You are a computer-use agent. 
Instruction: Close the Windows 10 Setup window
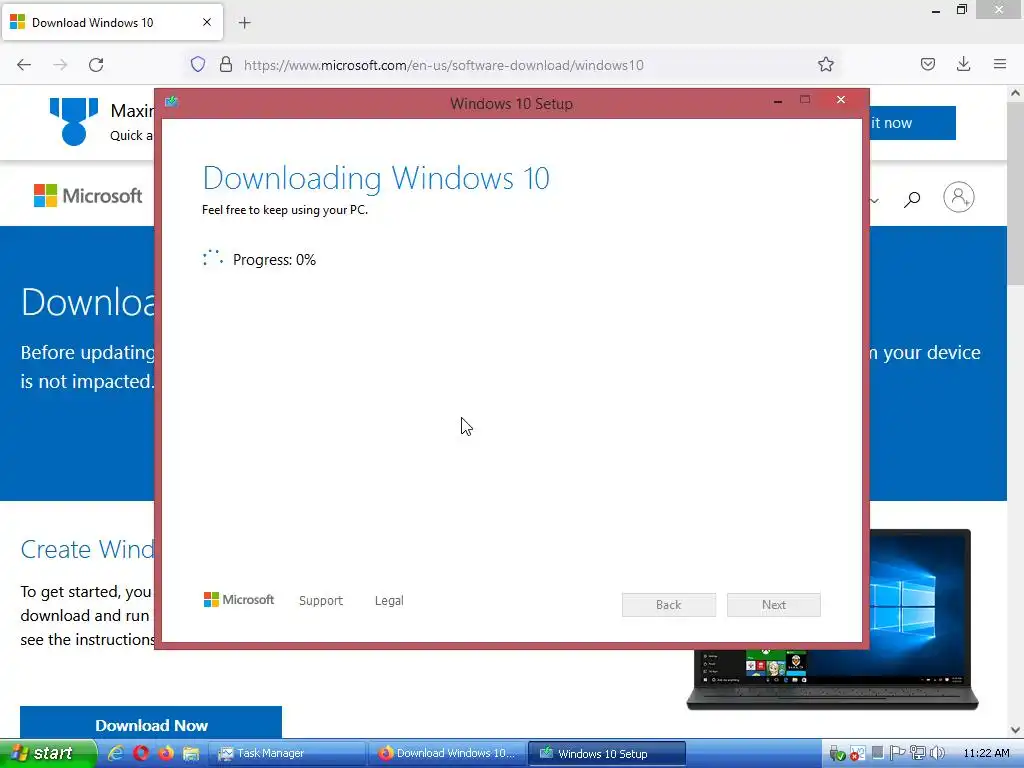(x=841, y=100)
